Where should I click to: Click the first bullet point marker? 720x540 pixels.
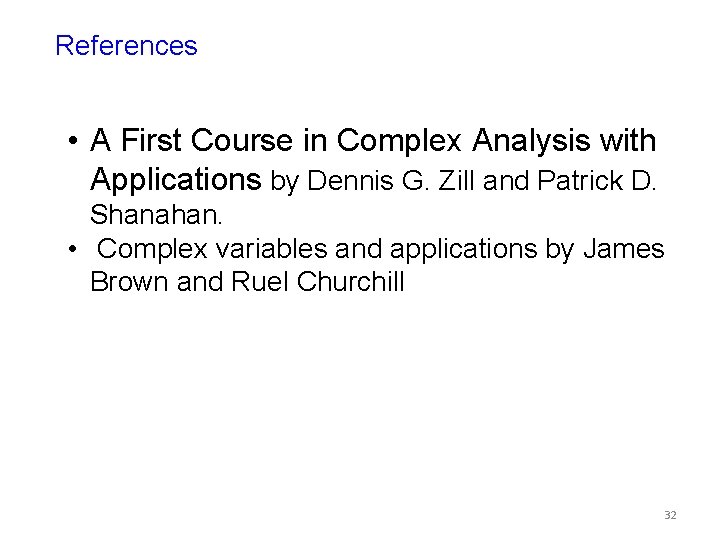coord(74,142)
